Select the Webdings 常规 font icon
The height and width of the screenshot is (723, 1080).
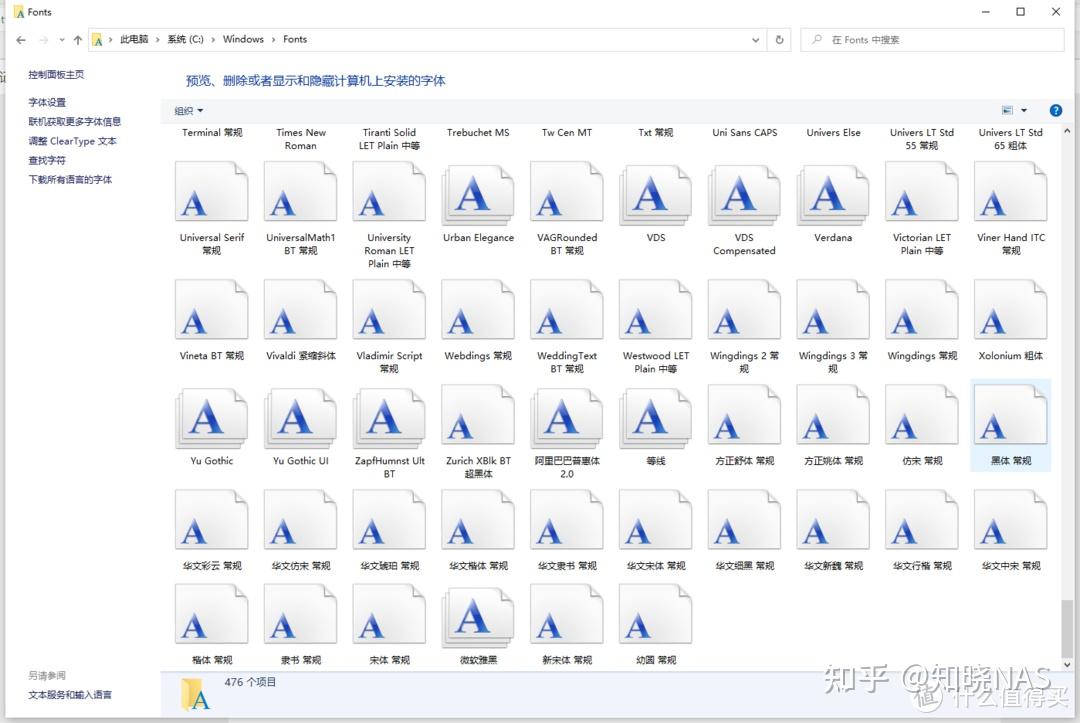[477, 310]
